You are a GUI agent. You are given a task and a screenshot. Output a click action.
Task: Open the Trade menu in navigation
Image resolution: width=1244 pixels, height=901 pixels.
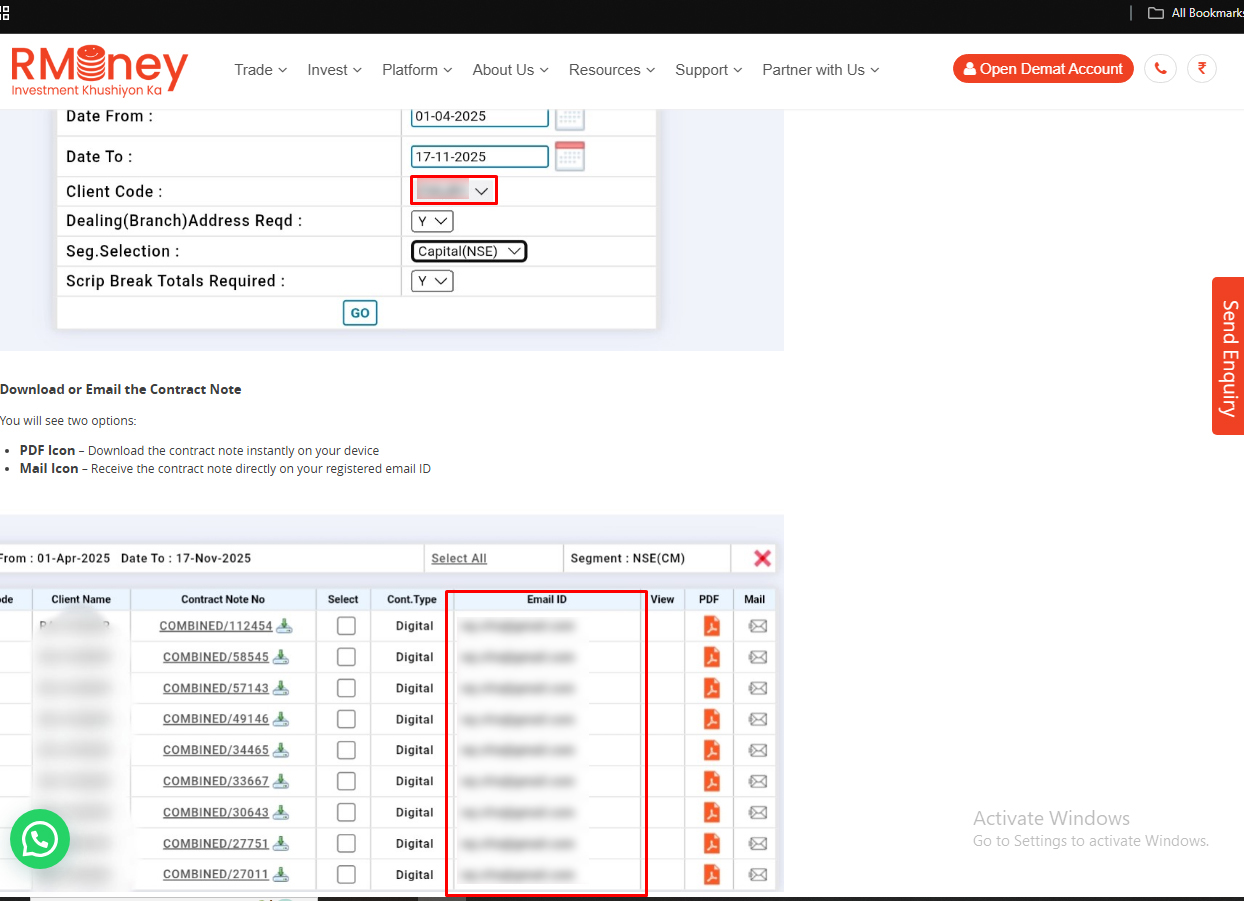tap(260, 70)
